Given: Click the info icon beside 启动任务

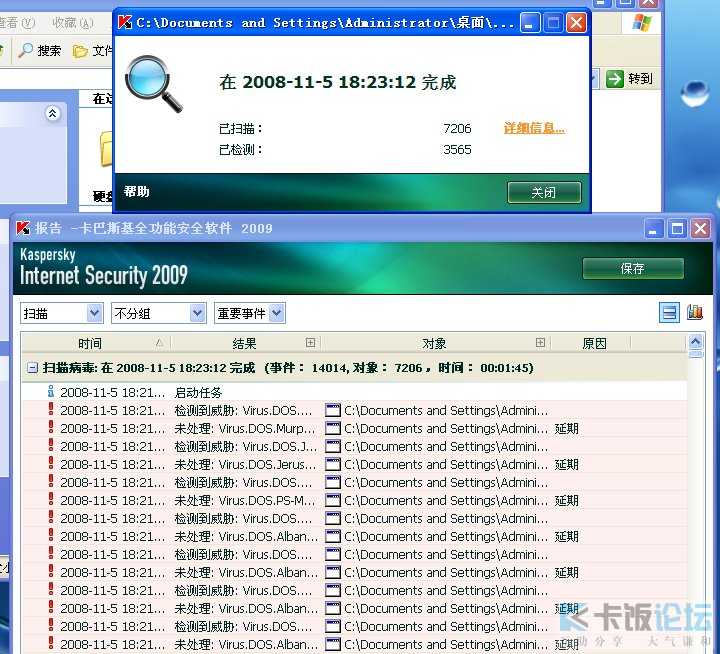Looking at the screenshot, I should point(51,391).
